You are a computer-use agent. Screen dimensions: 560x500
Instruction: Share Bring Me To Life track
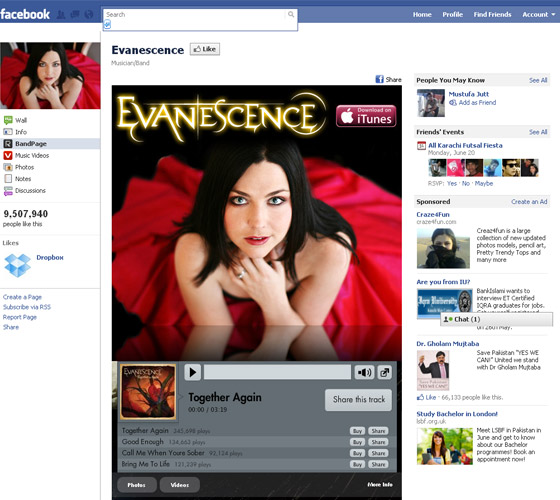tap(378, 464)
